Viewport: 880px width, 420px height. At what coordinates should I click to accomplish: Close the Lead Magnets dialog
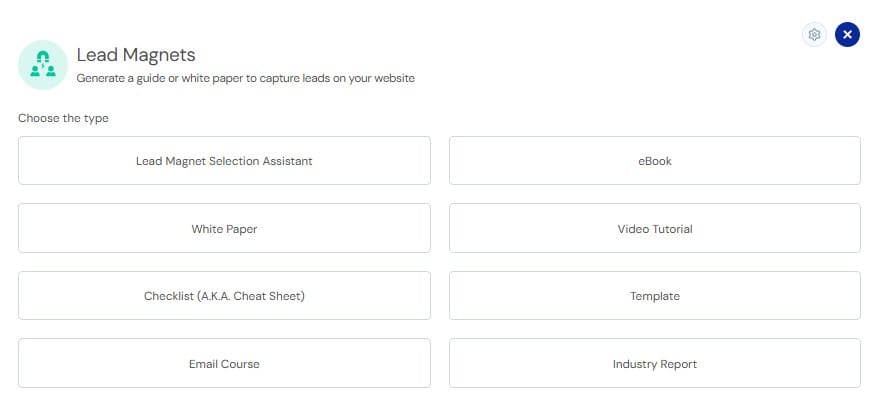[847, 35]
